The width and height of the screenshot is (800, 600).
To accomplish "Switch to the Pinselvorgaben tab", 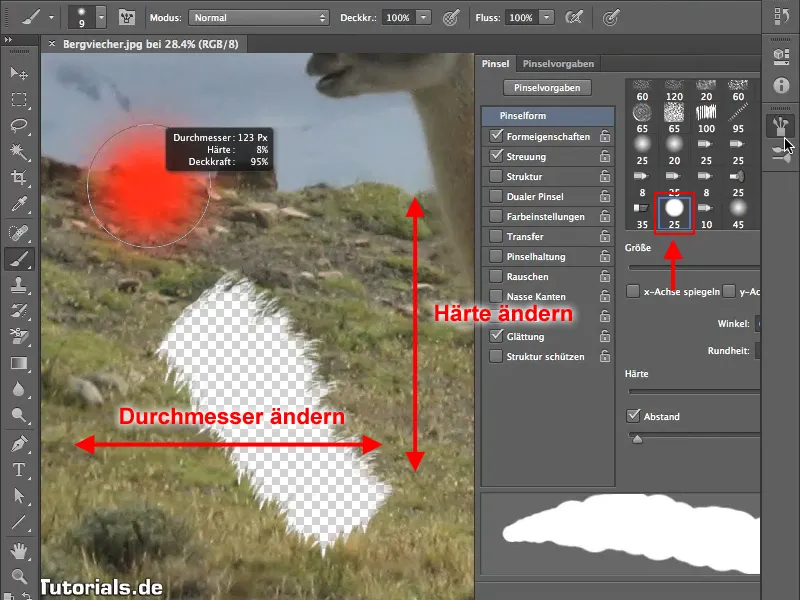I will (558, 64).
